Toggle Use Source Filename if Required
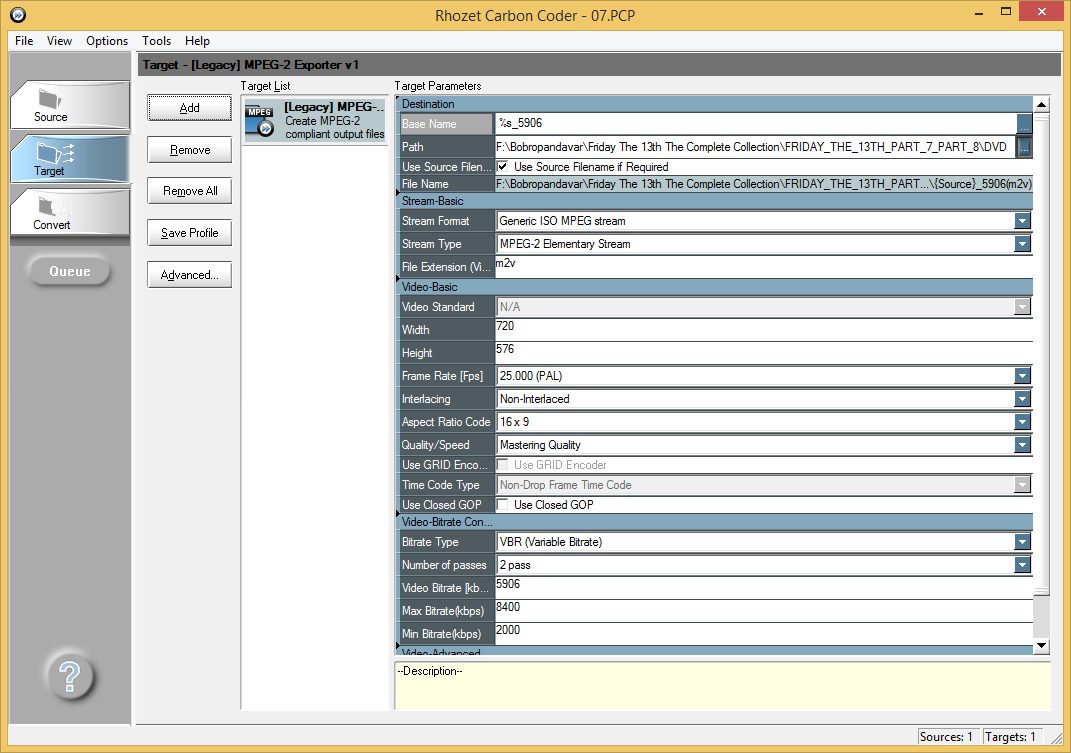This screenshot has height=753, width=1071. click(x=503, y=167)
